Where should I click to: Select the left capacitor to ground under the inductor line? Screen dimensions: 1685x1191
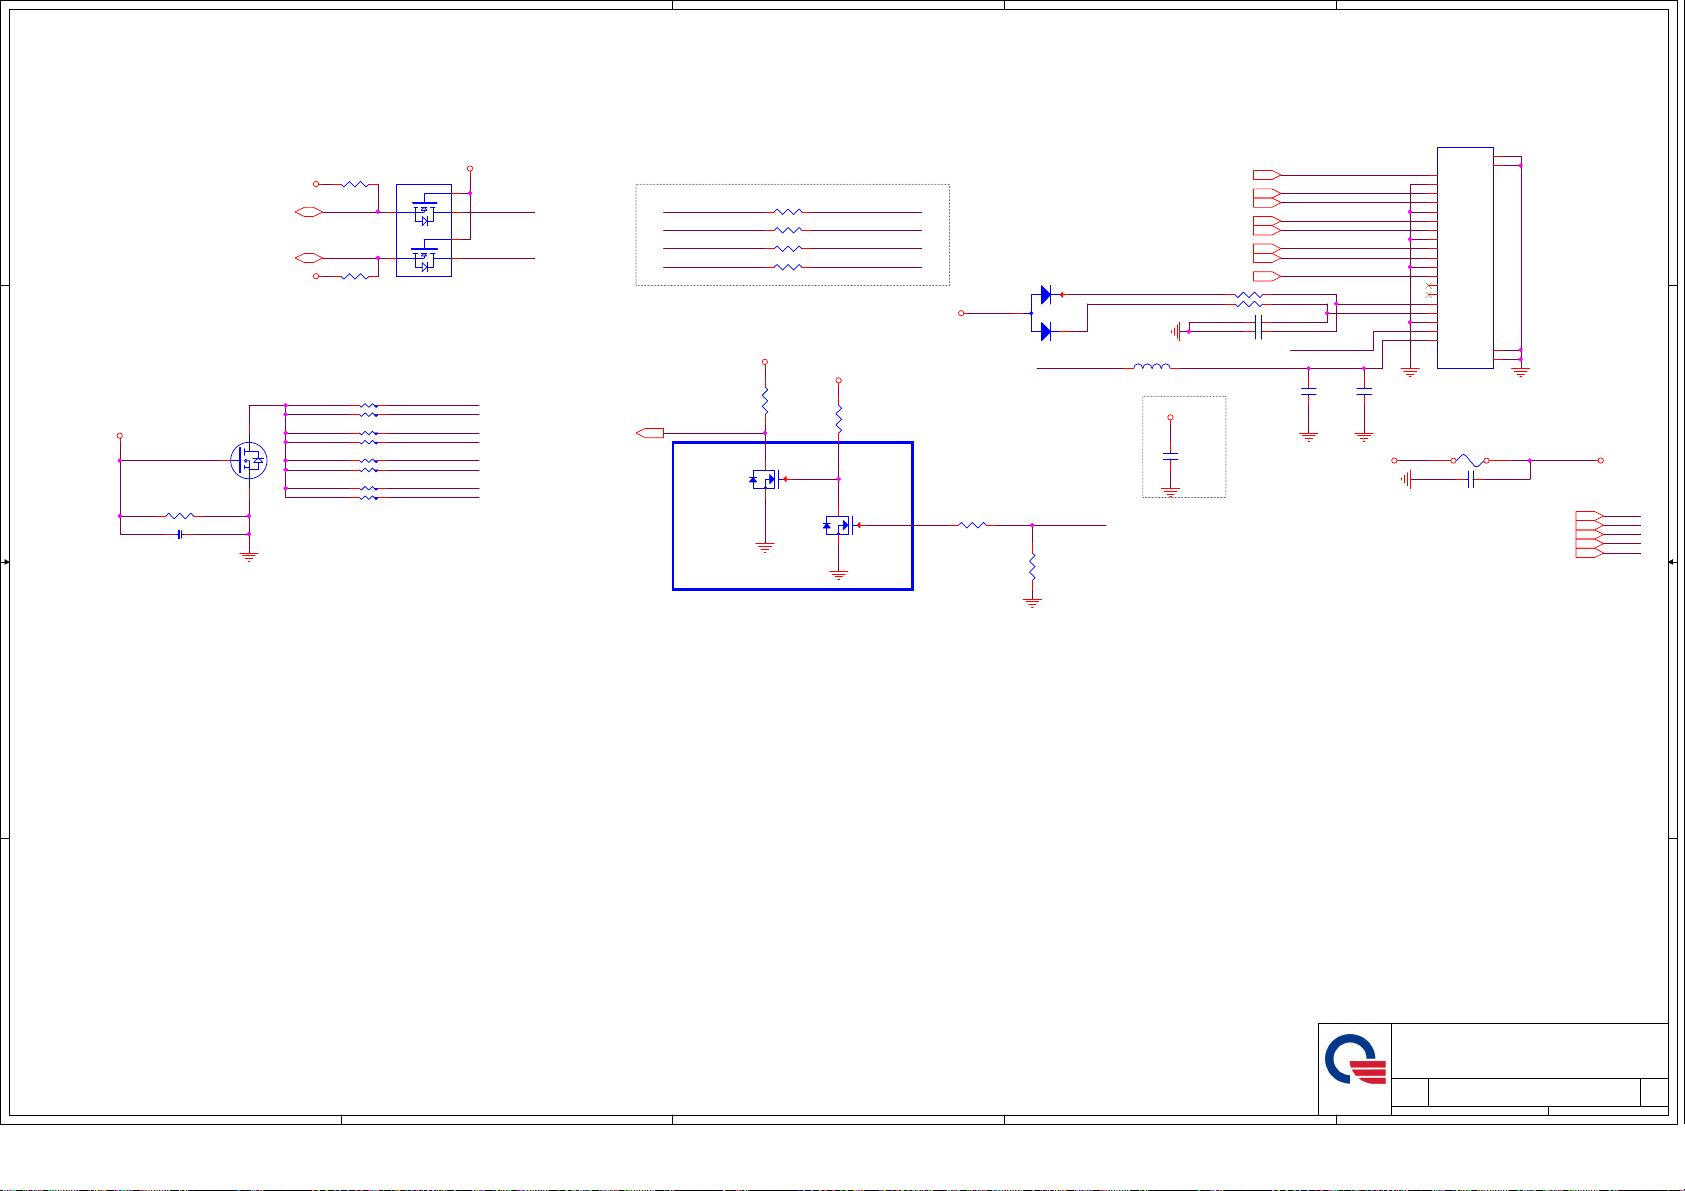[x=1308, y=392]
